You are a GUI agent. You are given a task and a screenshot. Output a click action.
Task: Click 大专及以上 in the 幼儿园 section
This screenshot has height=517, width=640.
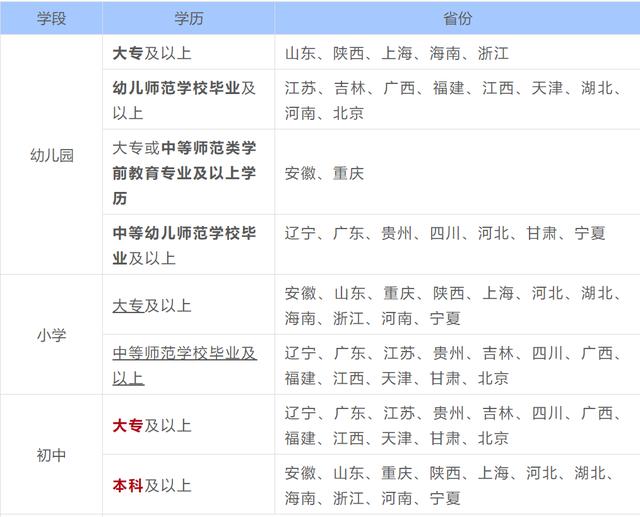(152, 53)
